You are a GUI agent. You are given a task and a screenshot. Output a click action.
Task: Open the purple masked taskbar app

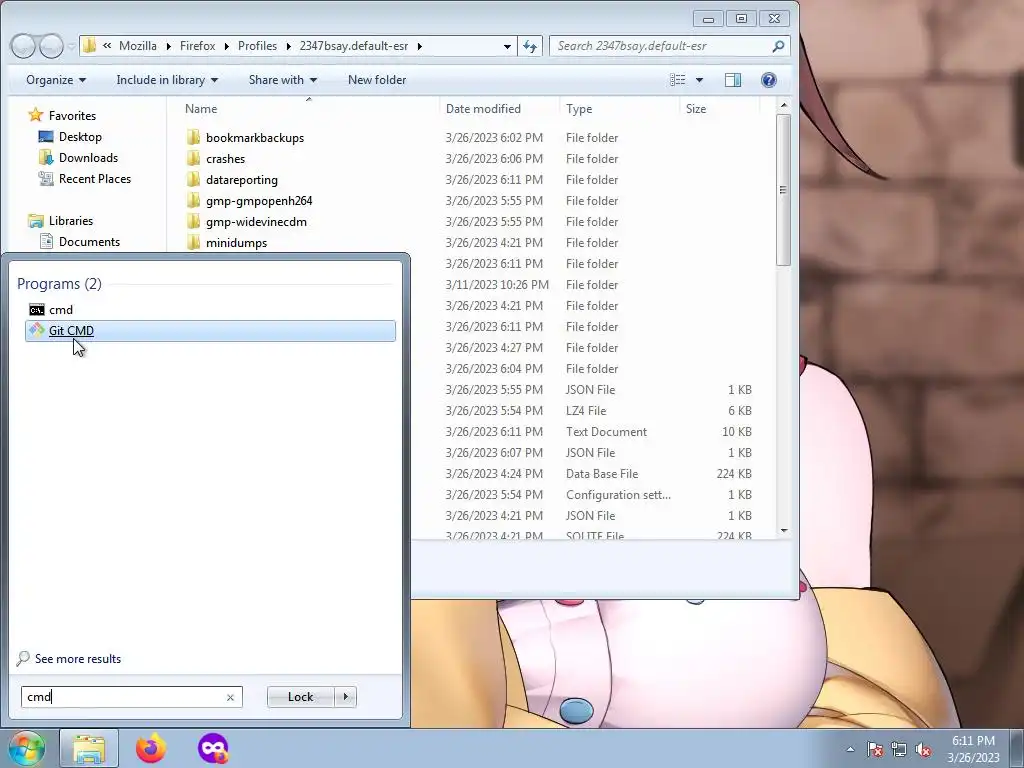click(x=213, y=748)
